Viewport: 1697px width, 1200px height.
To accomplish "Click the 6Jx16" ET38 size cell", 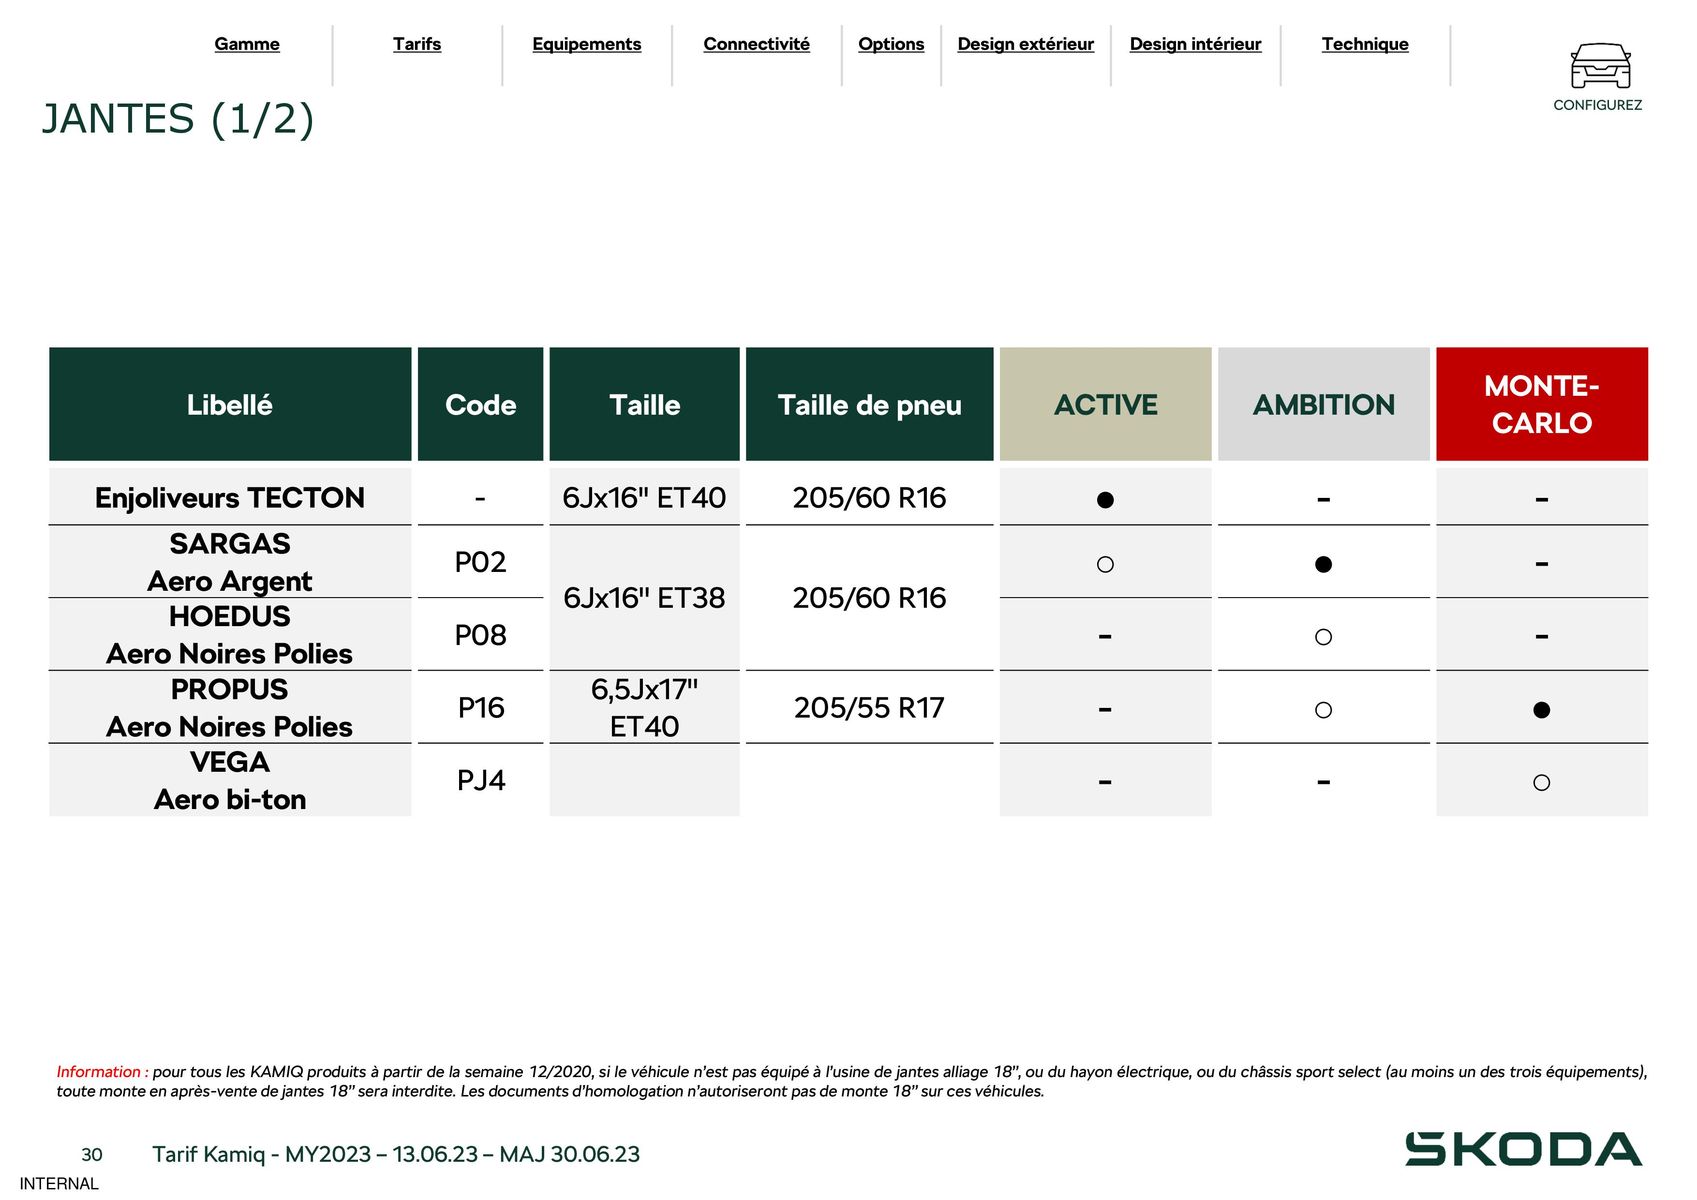I will pyautogui.click(x=645, y=598).
